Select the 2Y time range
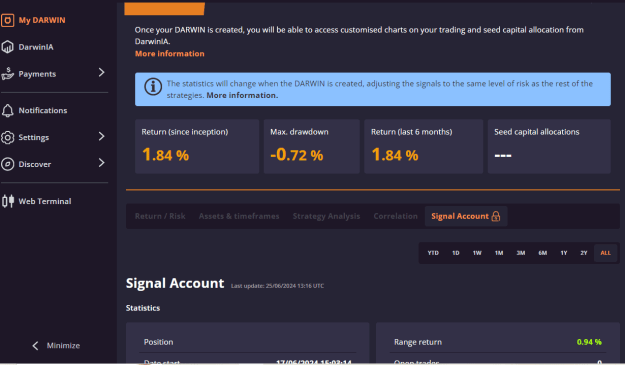 coord(584,253)
